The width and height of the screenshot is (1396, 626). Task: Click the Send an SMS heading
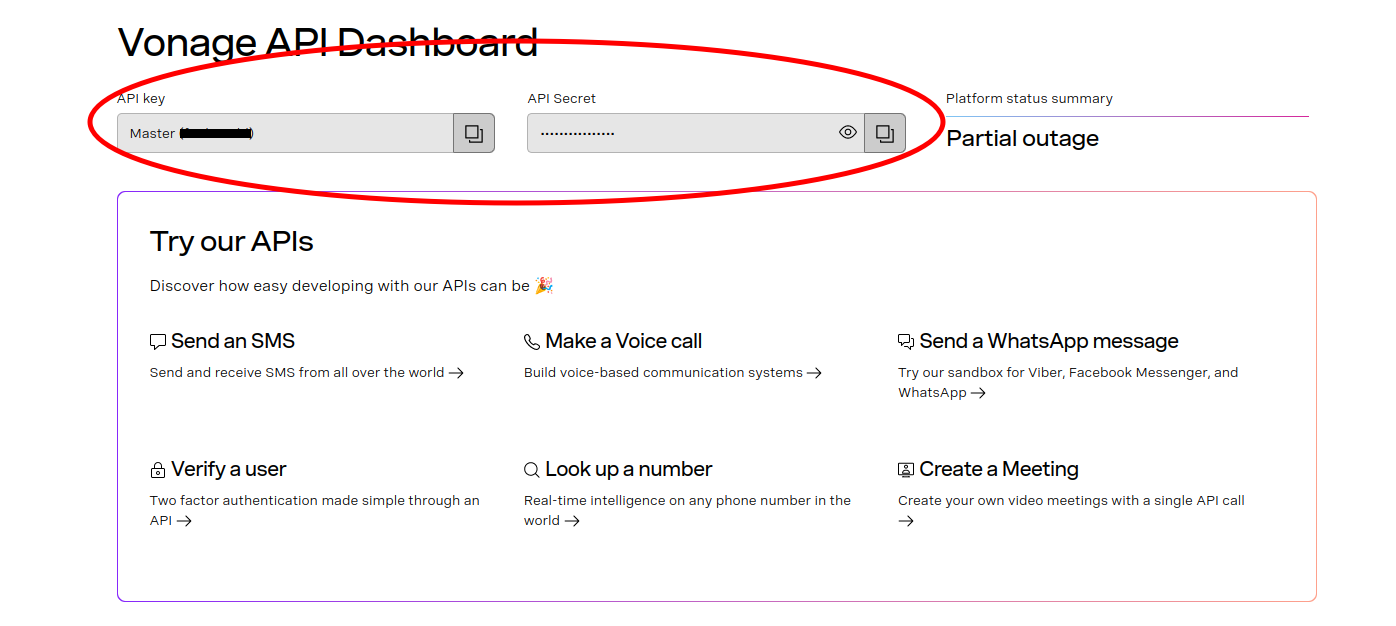tap(233, 341)
